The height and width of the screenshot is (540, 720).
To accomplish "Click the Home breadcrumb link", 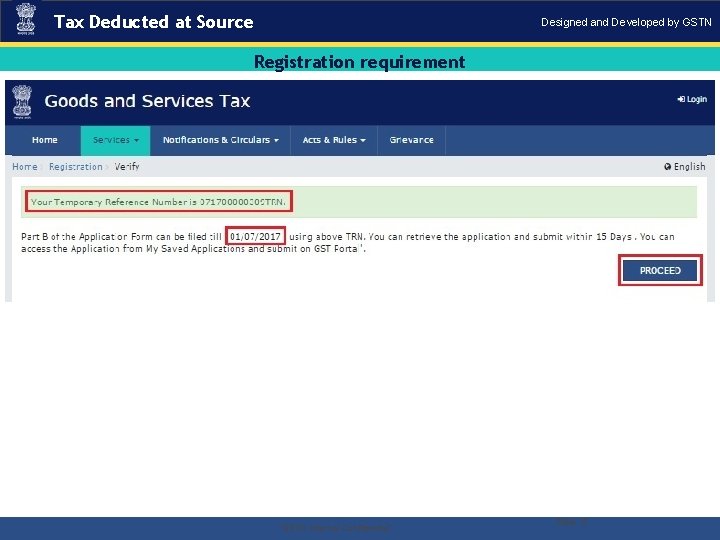I will coord(25,167).
